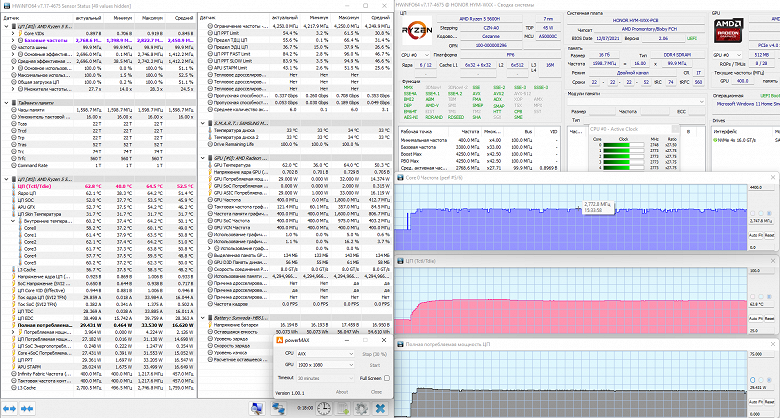
Task: Click the chip icon of Тайминги памяти group
Action: click(13, 103)
